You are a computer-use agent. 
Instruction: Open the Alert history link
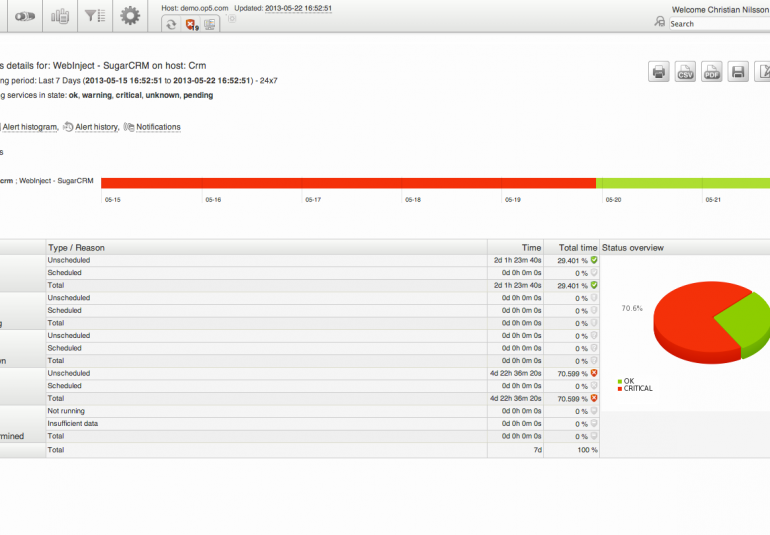point(97,127)
